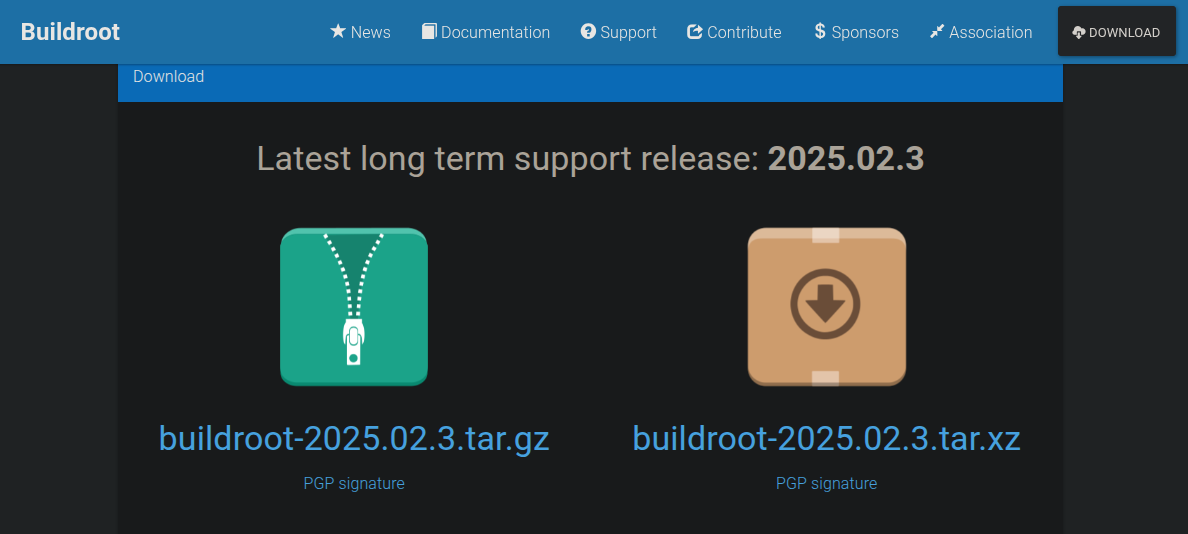Click the Association arrows icon
Image resolution: width=1188 pixels, height=534 pixels.
coord(937,32)
